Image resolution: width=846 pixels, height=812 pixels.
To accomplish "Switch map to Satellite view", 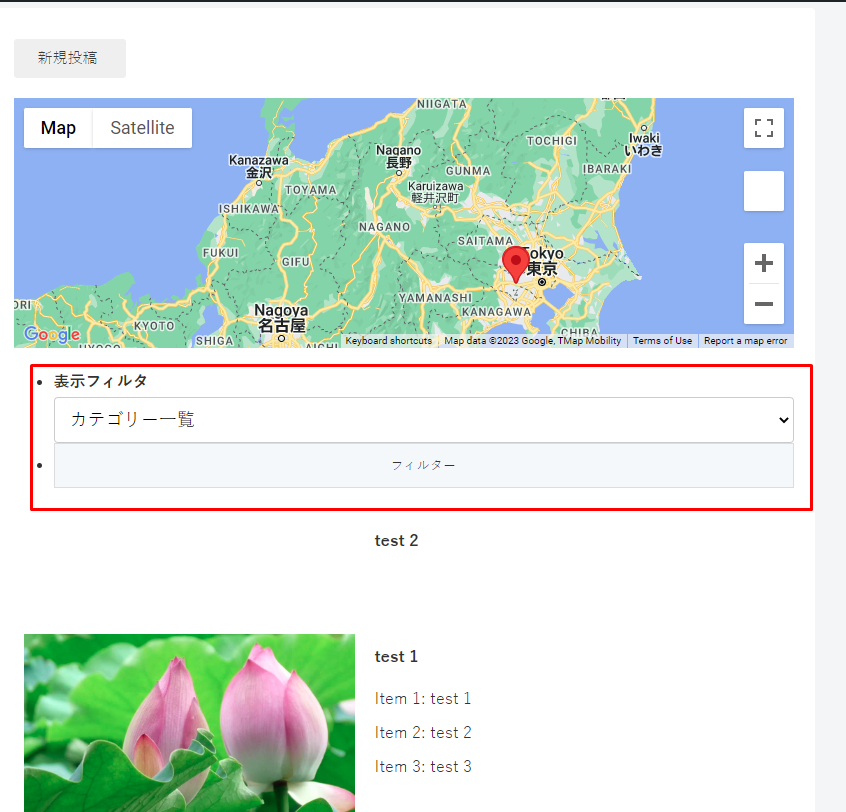I will pos(142,128).
